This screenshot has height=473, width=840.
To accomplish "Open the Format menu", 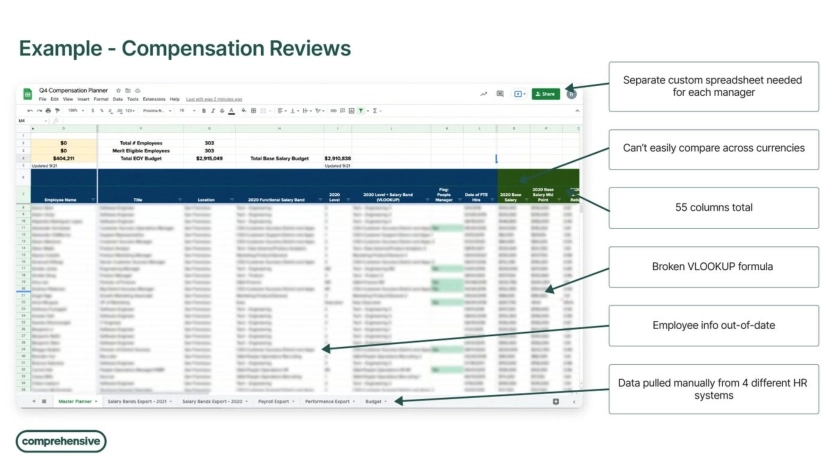I will [101, 100].
